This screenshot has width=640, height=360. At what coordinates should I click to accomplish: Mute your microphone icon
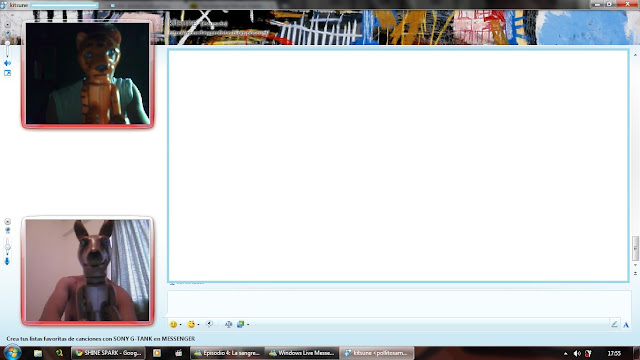(7, 262)
